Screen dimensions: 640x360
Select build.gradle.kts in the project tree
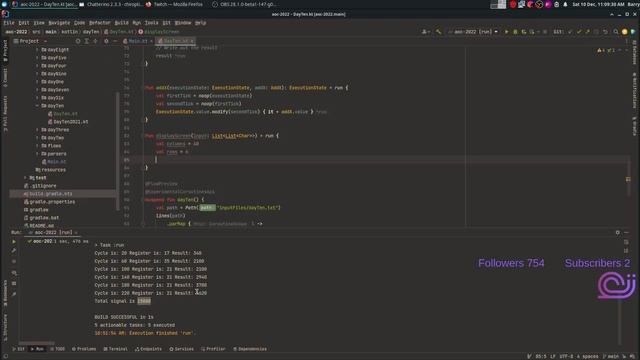[48, 194]
